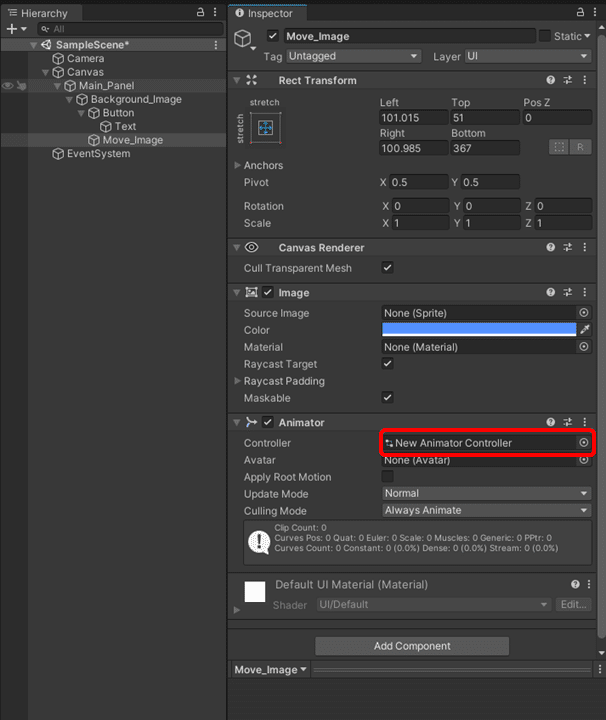606x720 pixels.
Task: Select EventSystem in hierarchy
Action: [98, 154]
